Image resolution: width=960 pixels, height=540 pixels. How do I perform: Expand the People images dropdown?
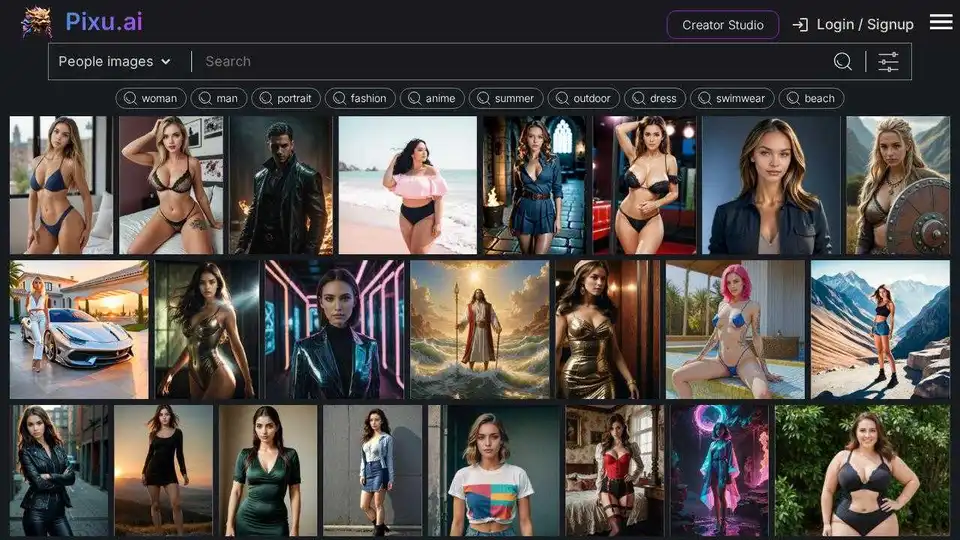coord(115,62)
